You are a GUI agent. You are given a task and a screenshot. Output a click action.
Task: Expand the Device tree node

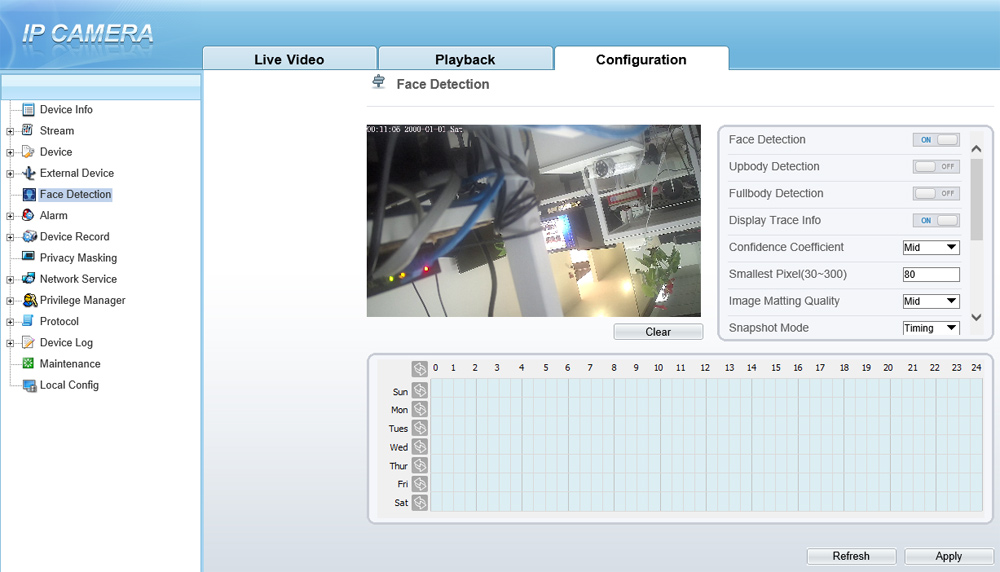[x=10, y=152]
